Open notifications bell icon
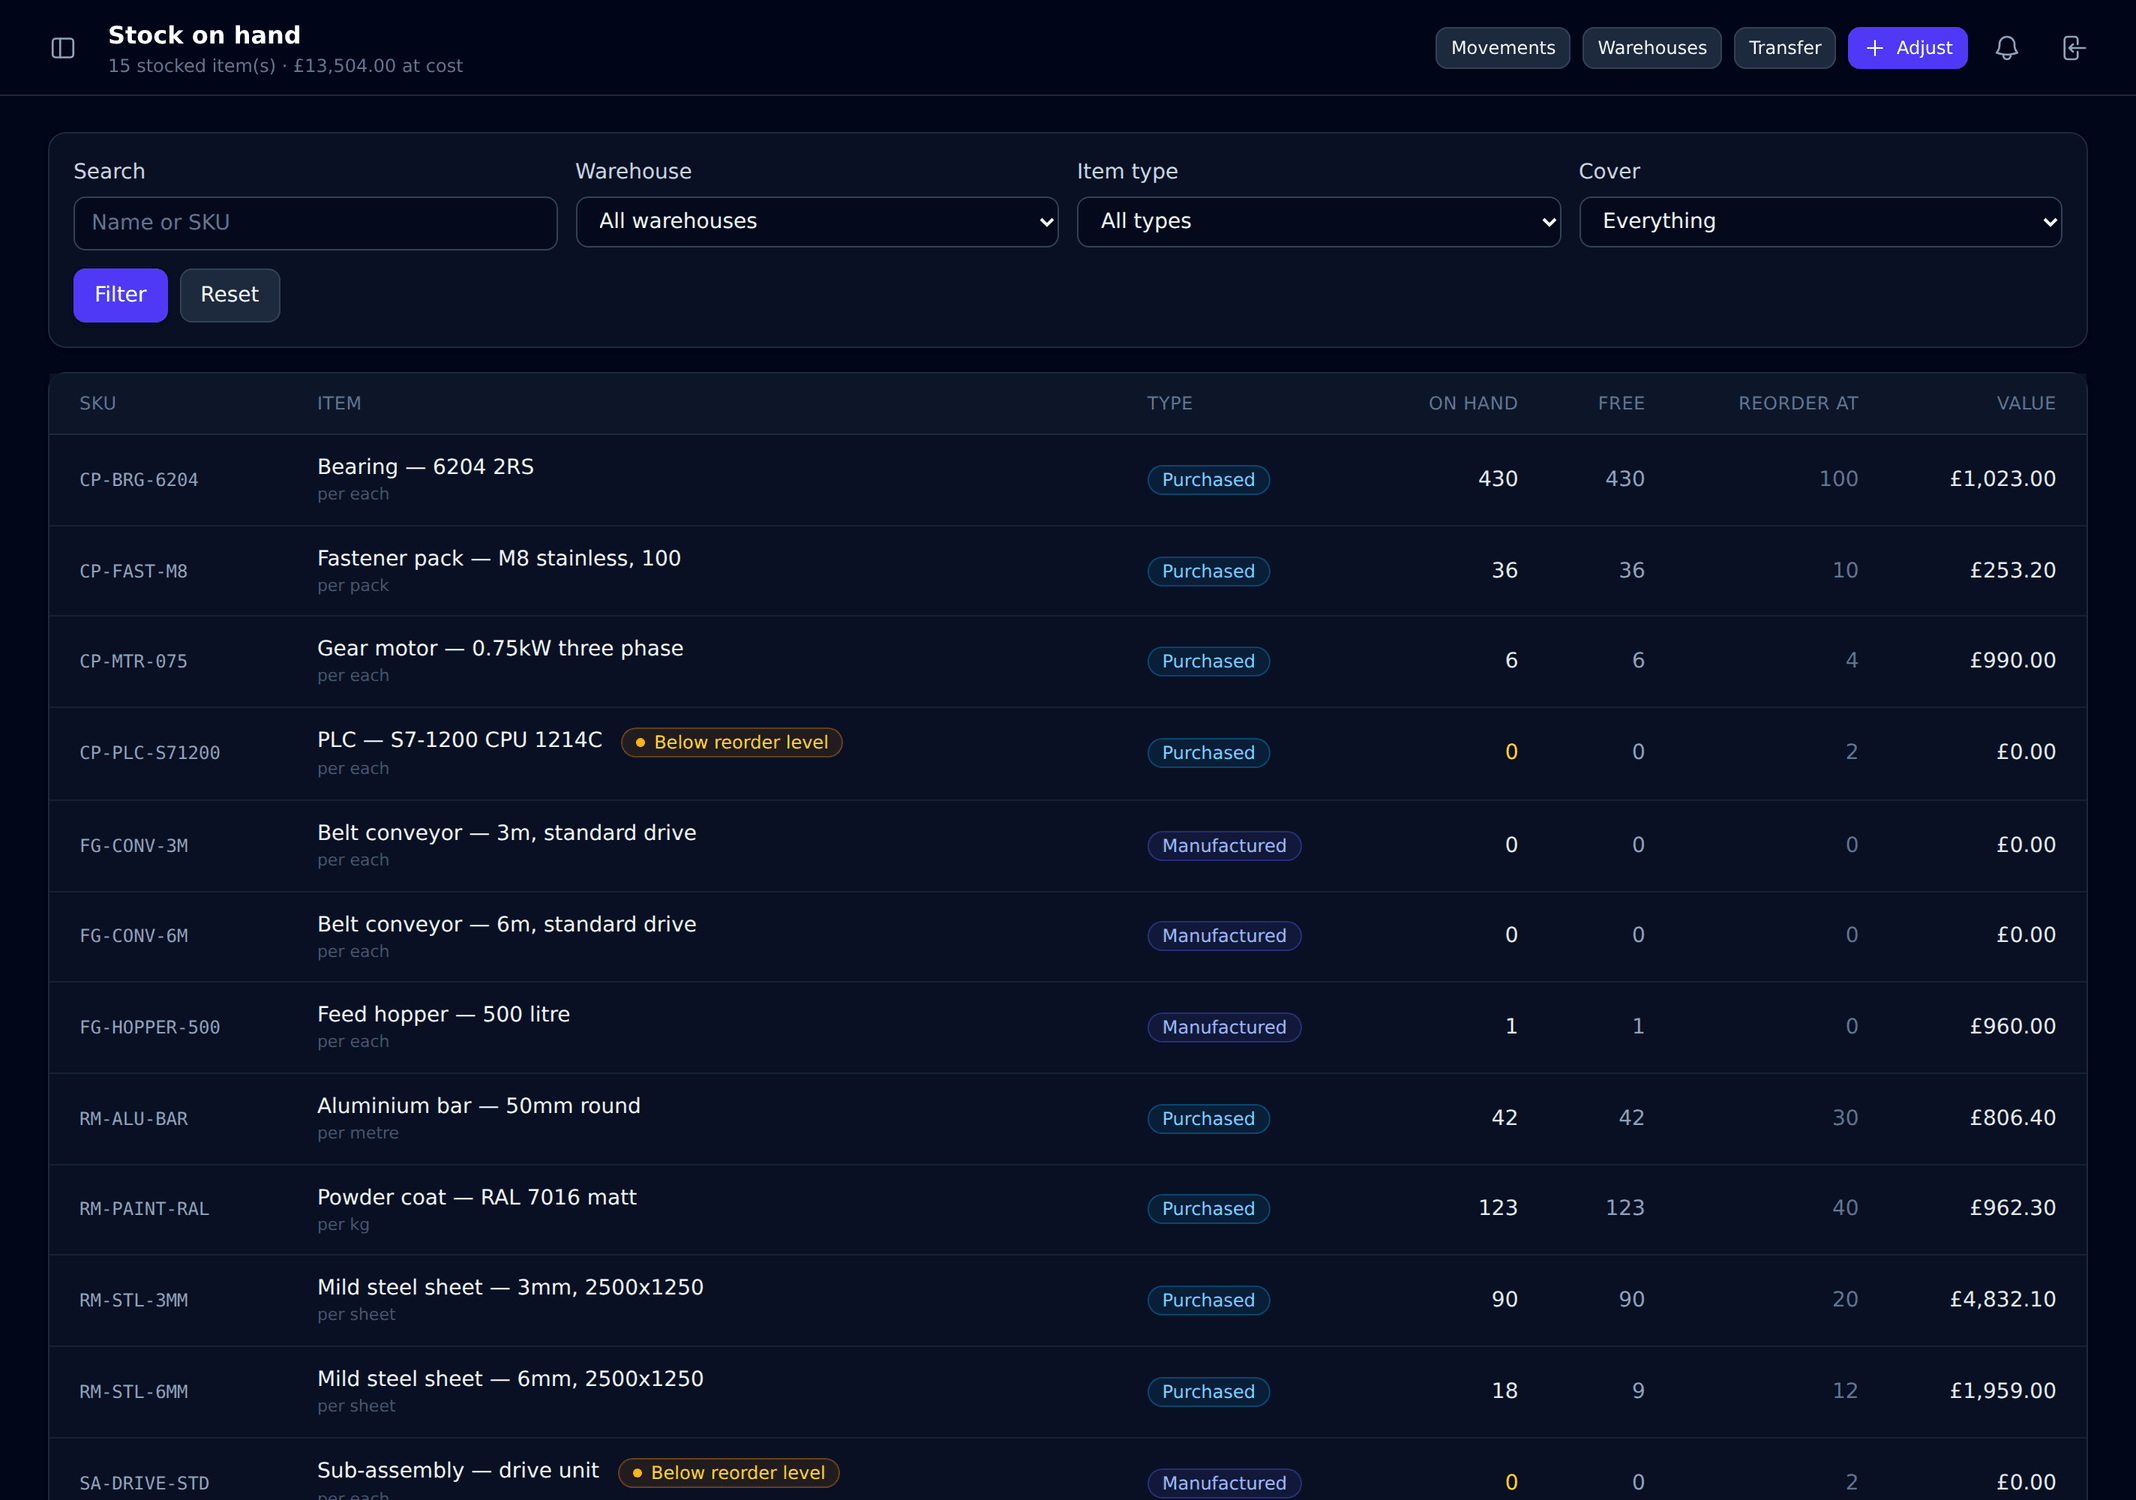The width and height of the screenshot is (2136, 1500). pyautogui.click(x=2006, y=48)
